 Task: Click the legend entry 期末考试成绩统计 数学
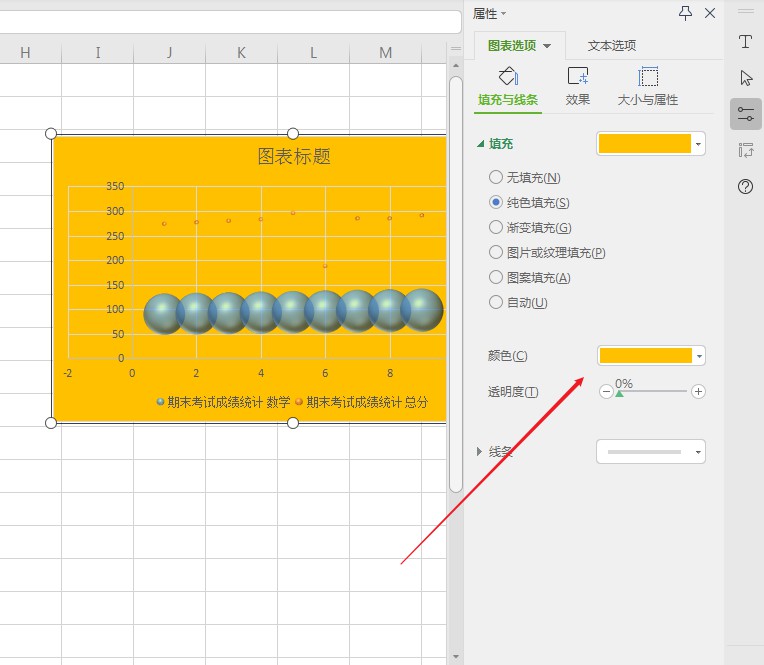click(223, 402)
